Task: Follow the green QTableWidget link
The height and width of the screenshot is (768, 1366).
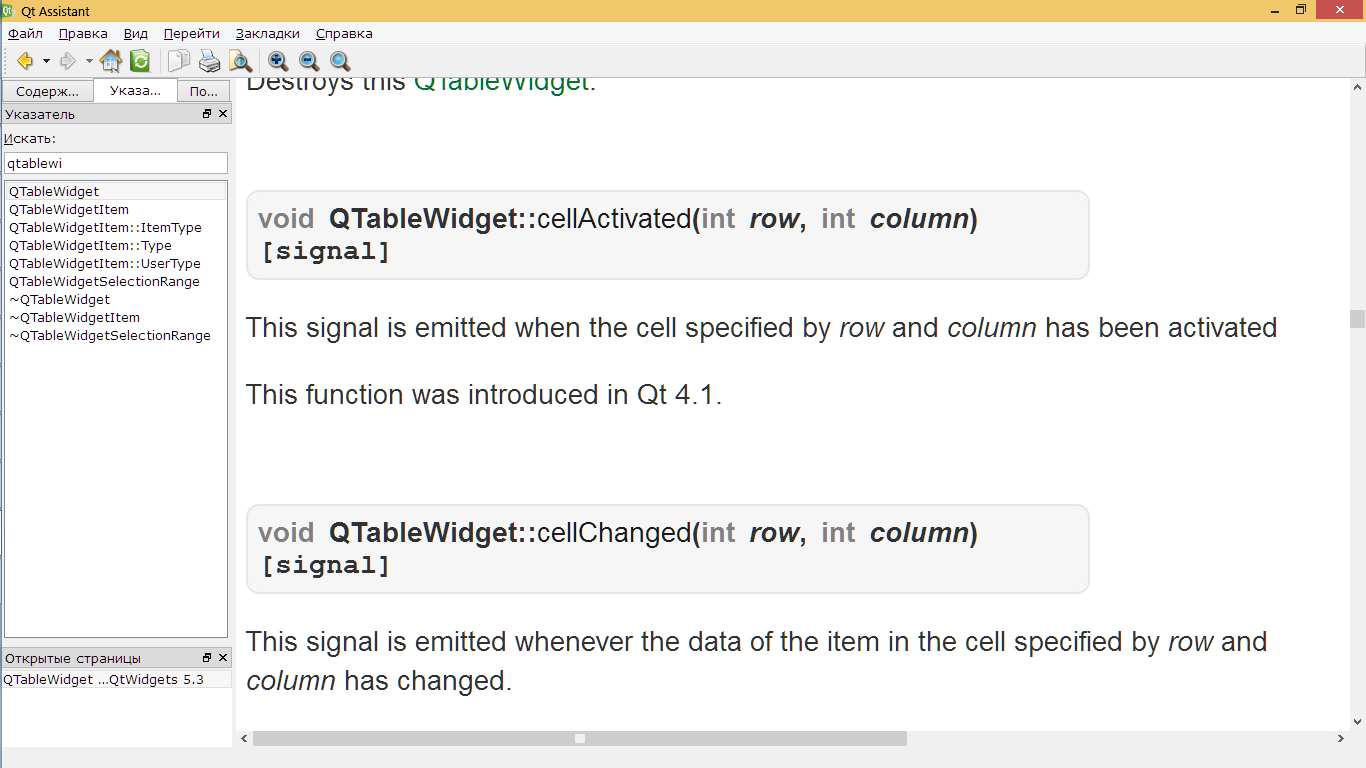Action: tap(501, 82)
